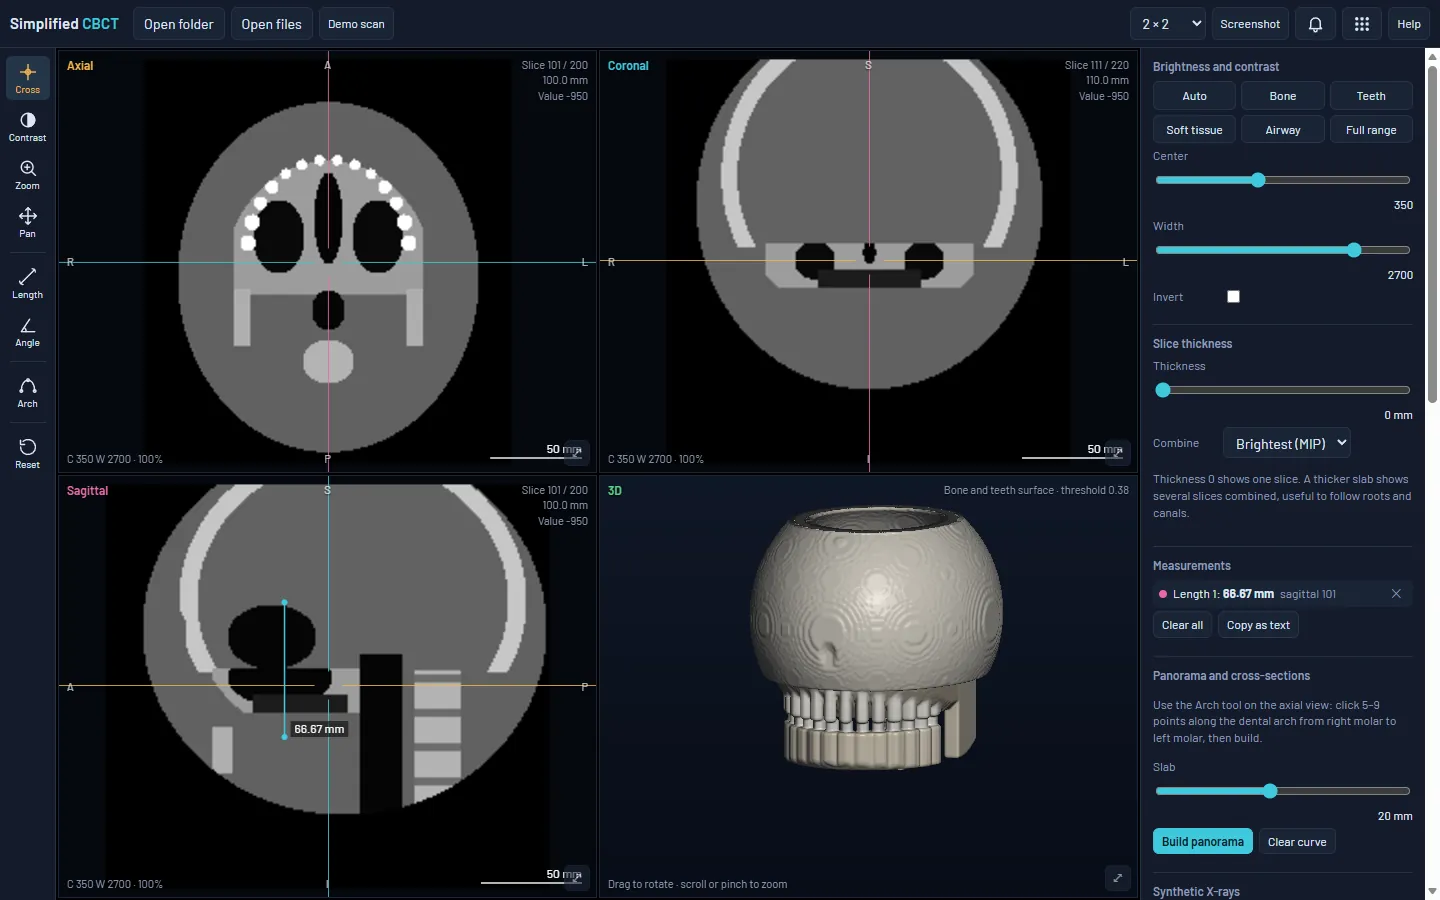Apply the Full range preset
This screenshot has width=1440, height=900.
pyautogui.click(x=1371, y=130)
